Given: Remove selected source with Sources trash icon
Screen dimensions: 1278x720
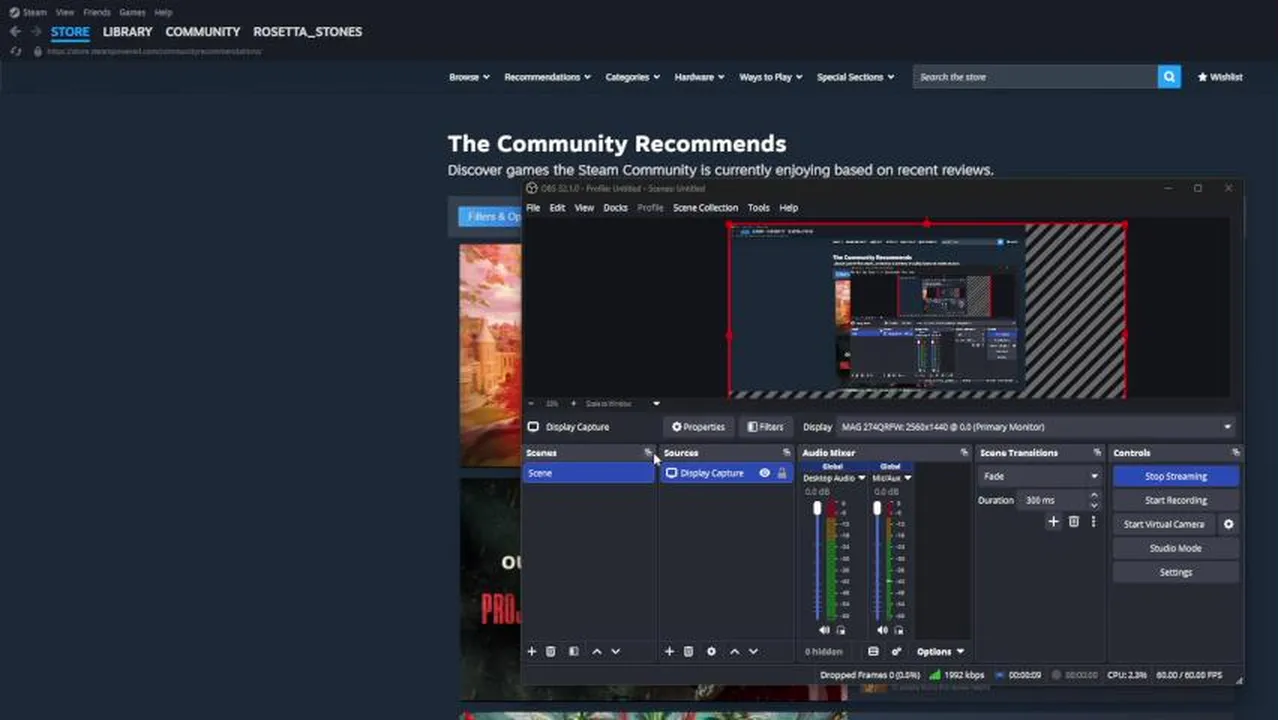Looking at the screenshot, I should (689, 652).
